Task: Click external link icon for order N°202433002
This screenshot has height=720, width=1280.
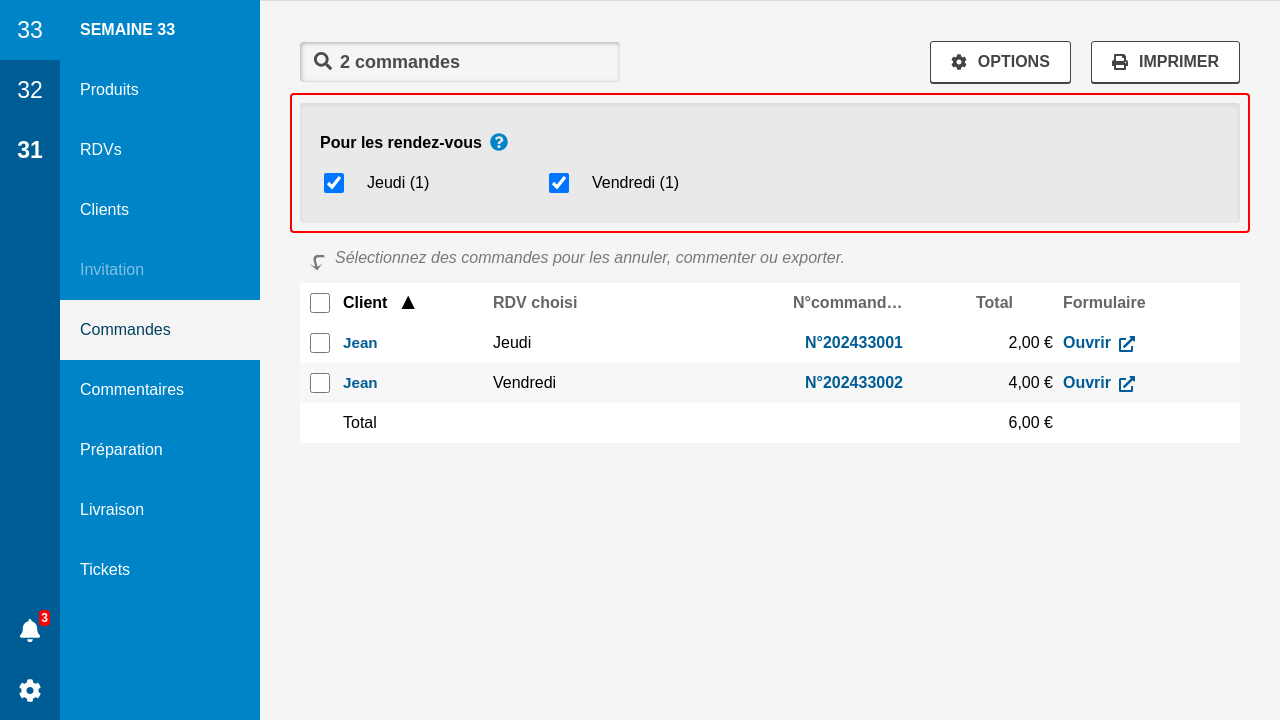Action: [1127, 384]
